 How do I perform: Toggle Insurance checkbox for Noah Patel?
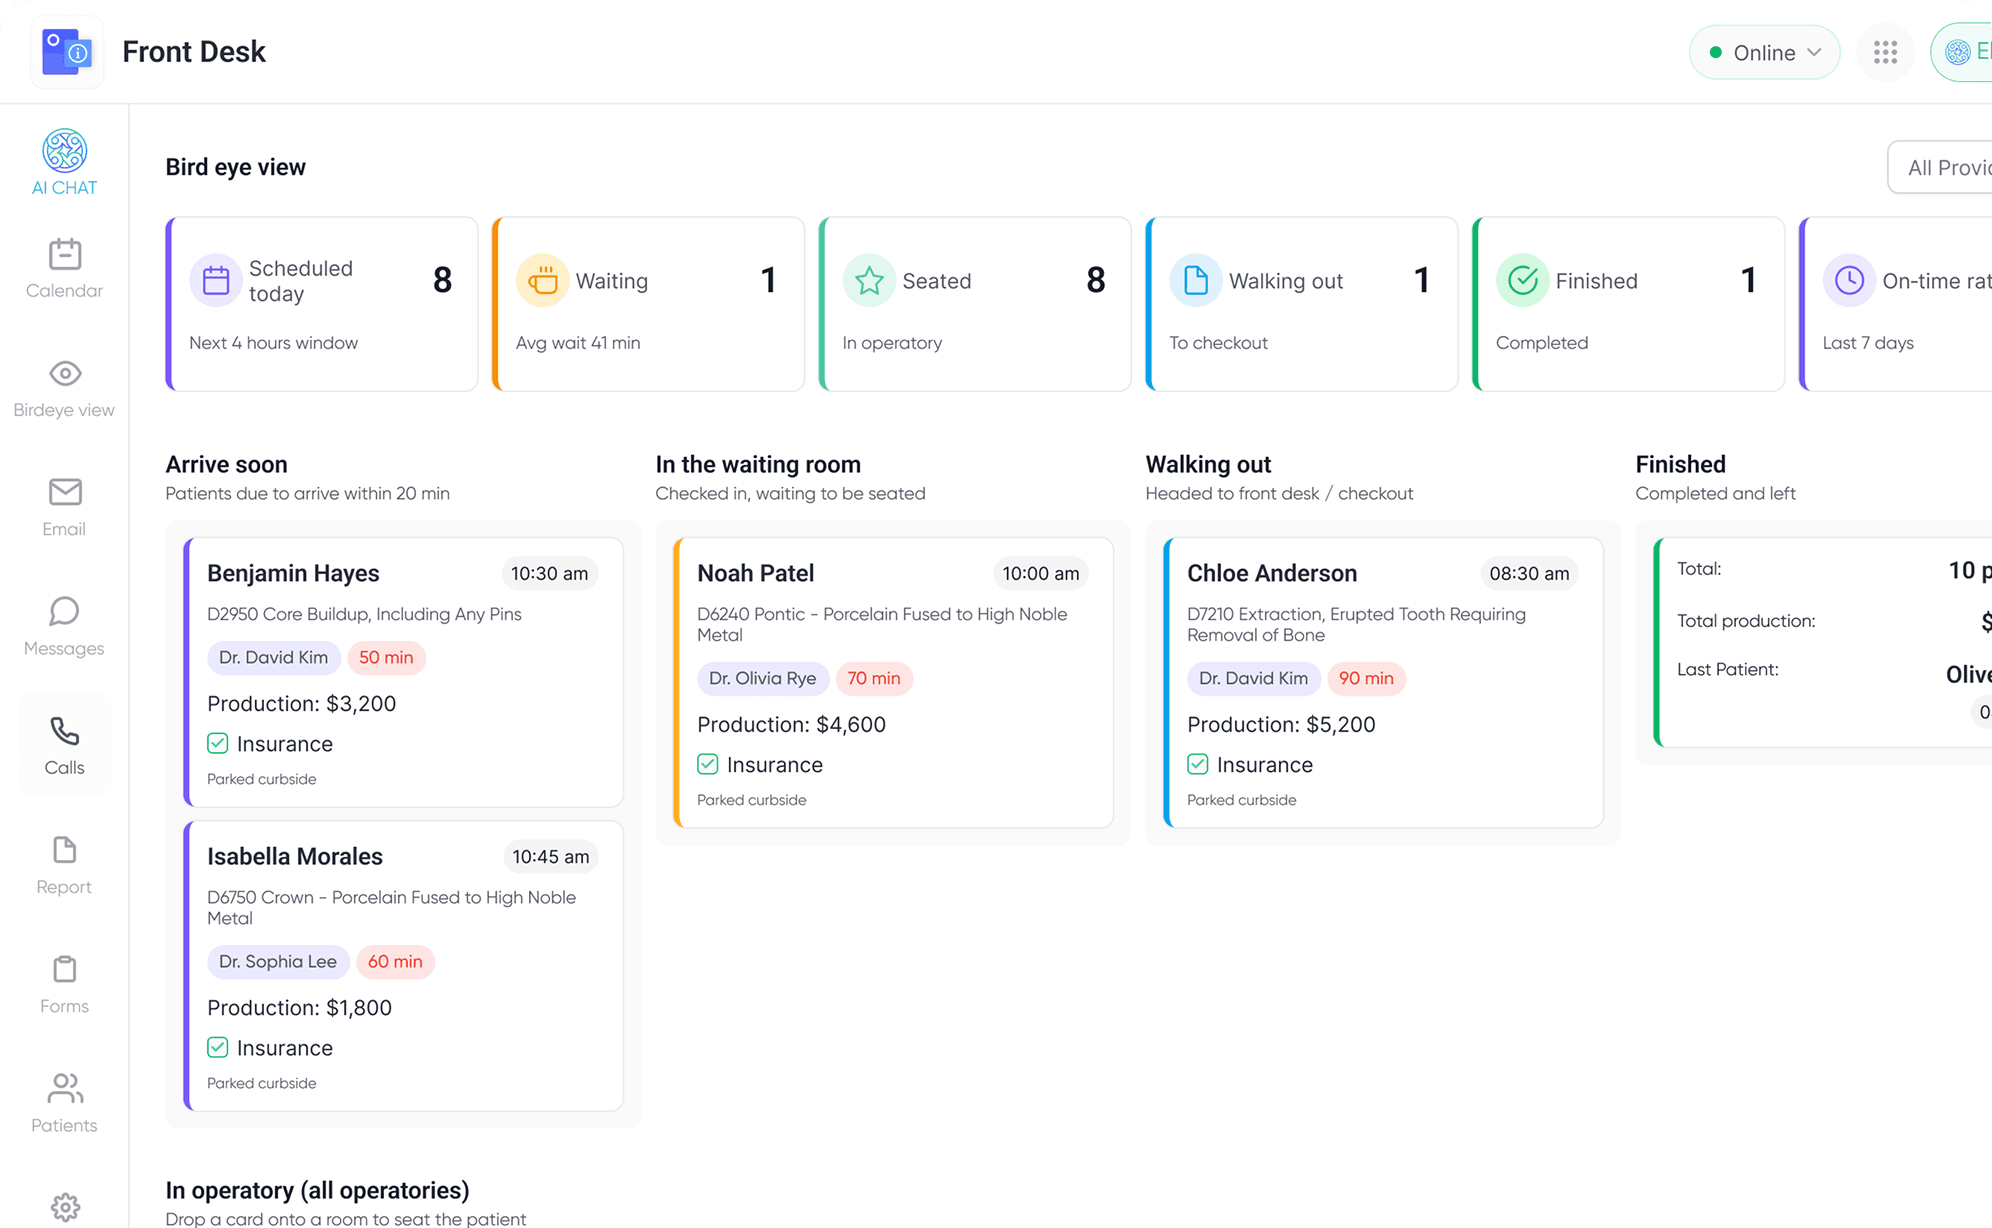click(707, 764)
